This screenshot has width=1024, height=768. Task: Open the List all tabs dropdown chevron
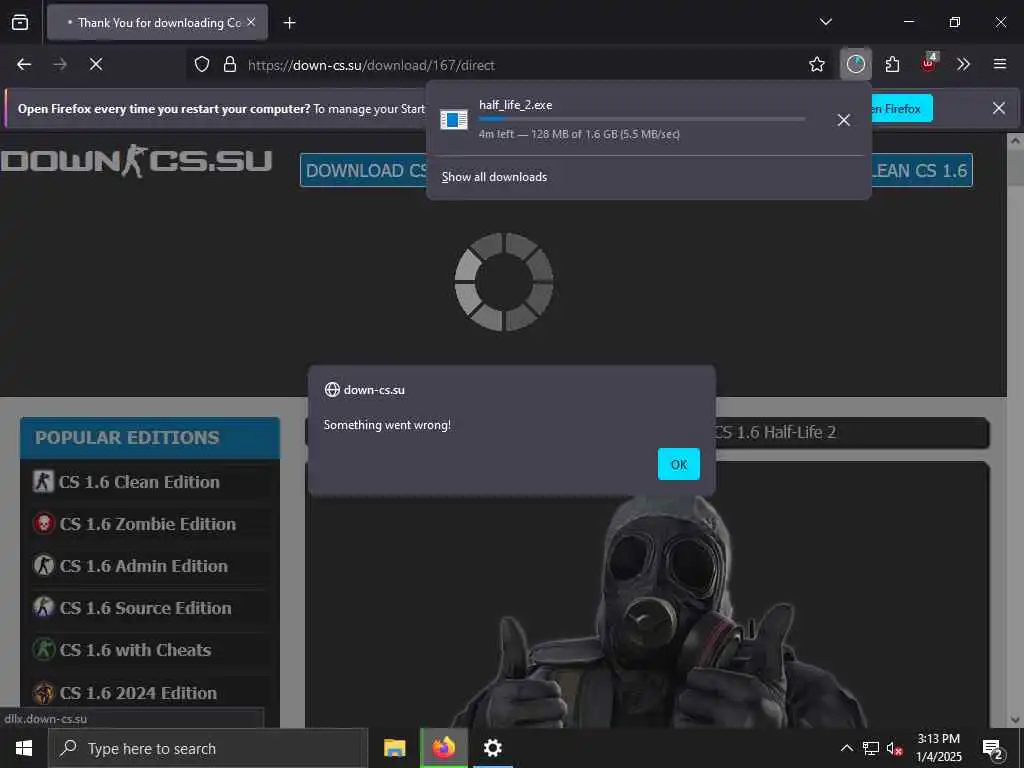pyautogui.click(x=825, y=22)
